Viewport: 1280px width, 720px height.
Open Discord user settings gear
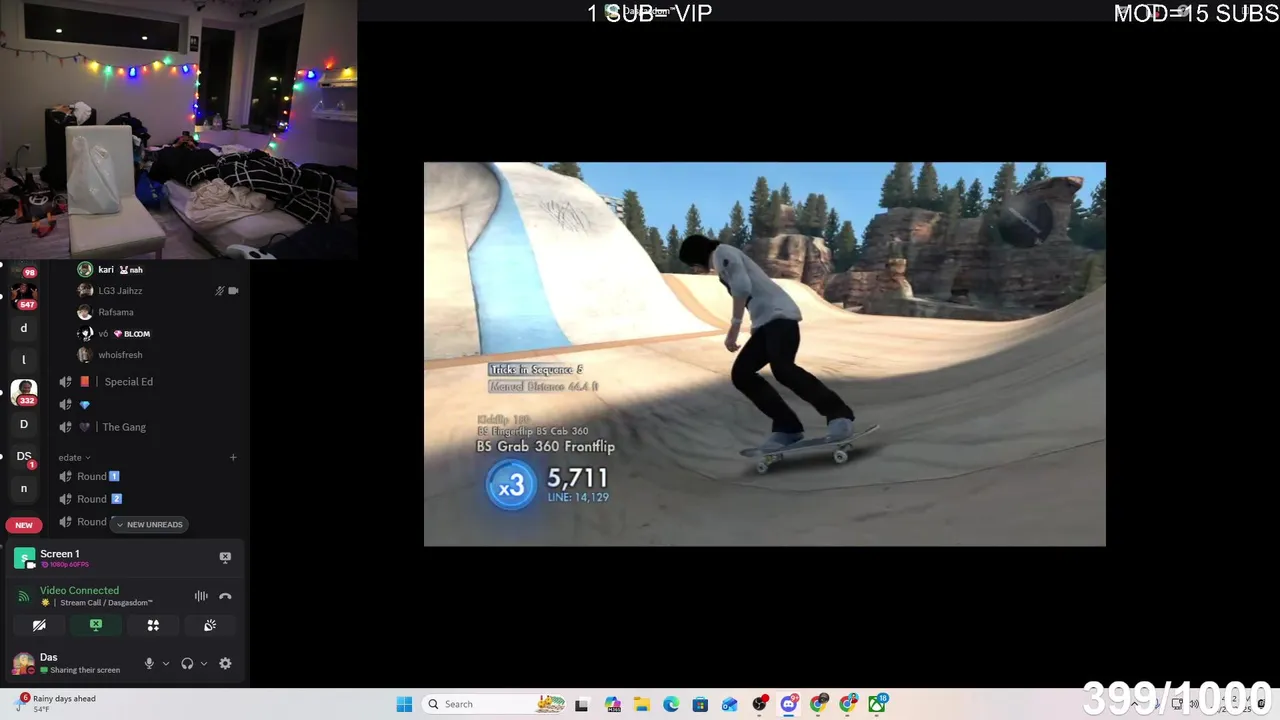click(225, 663)
